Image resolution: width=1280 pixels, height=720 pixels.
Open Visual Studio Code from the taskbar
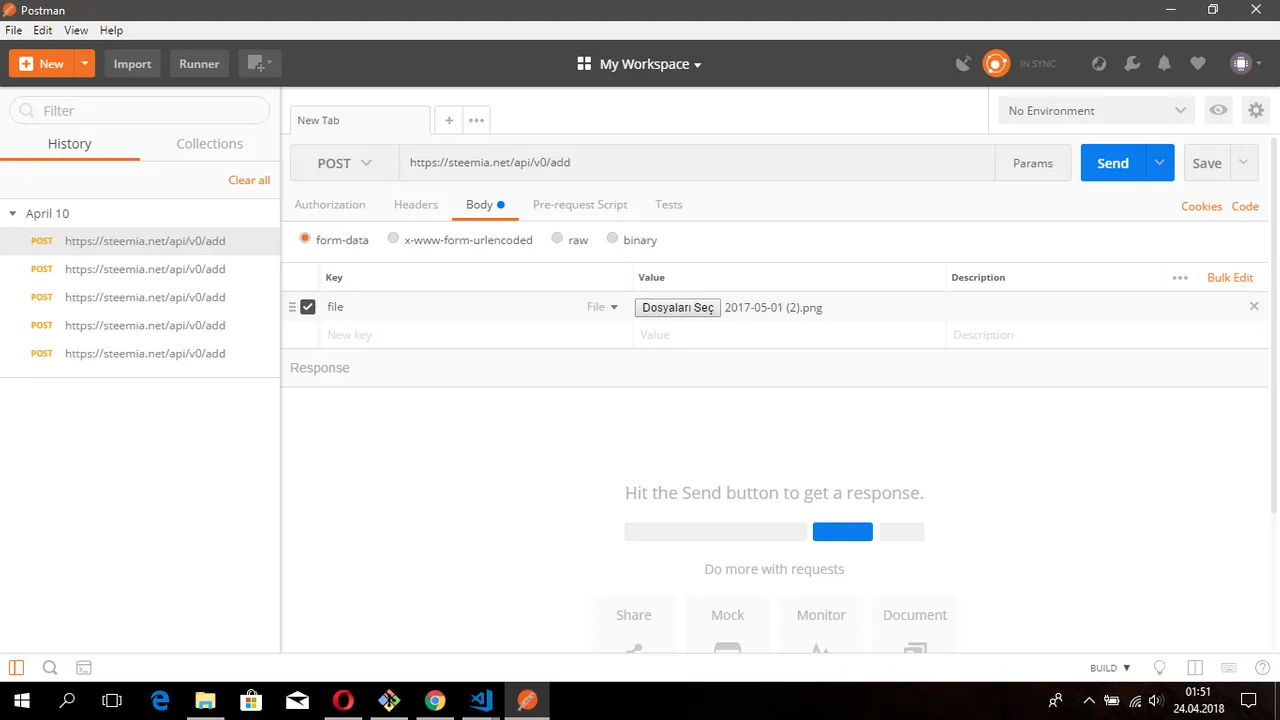point(481,701)
